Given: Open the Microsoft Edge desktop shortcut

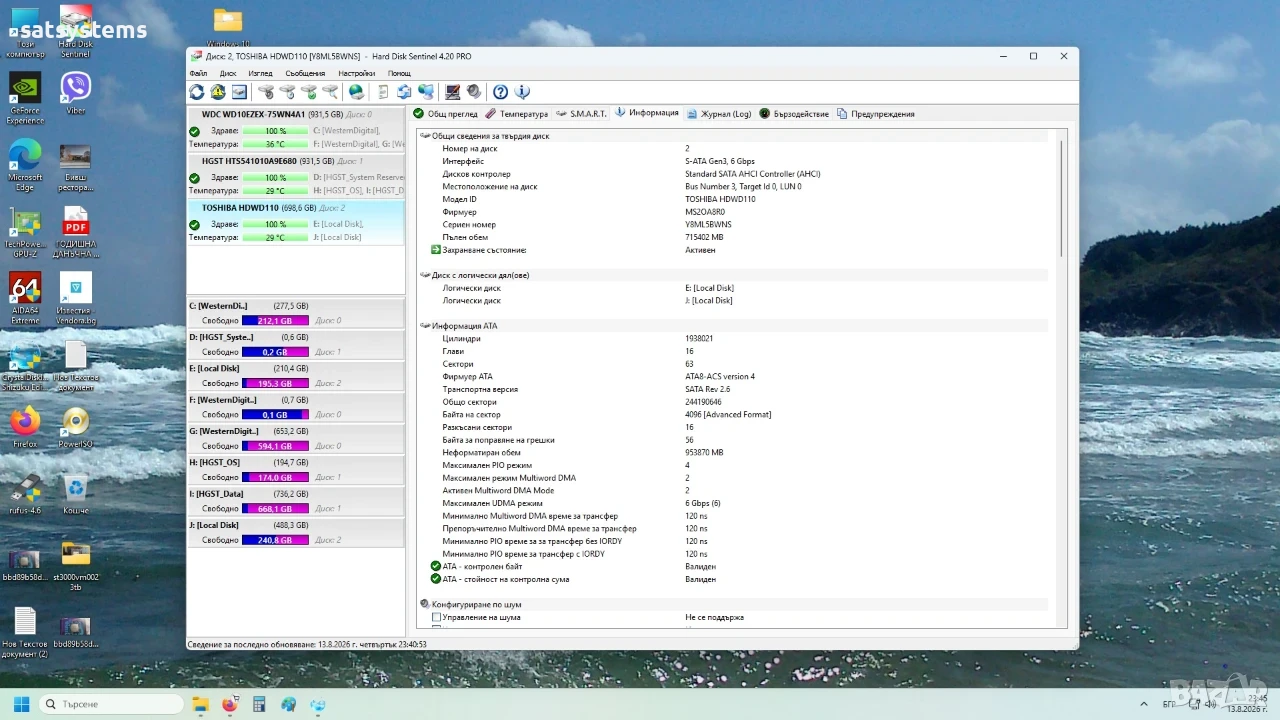Looking at the screenshot, I should (x=25, y=164).
